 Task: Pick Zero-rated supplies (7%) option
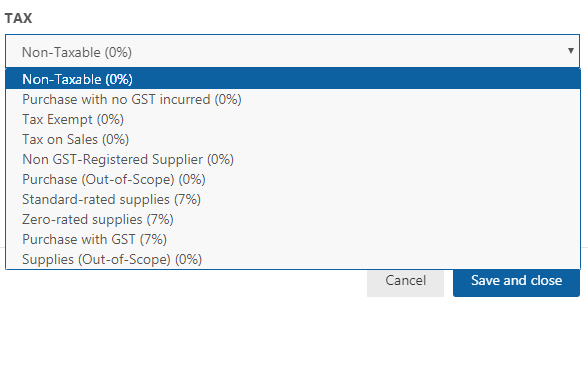[x=293, y=219]
